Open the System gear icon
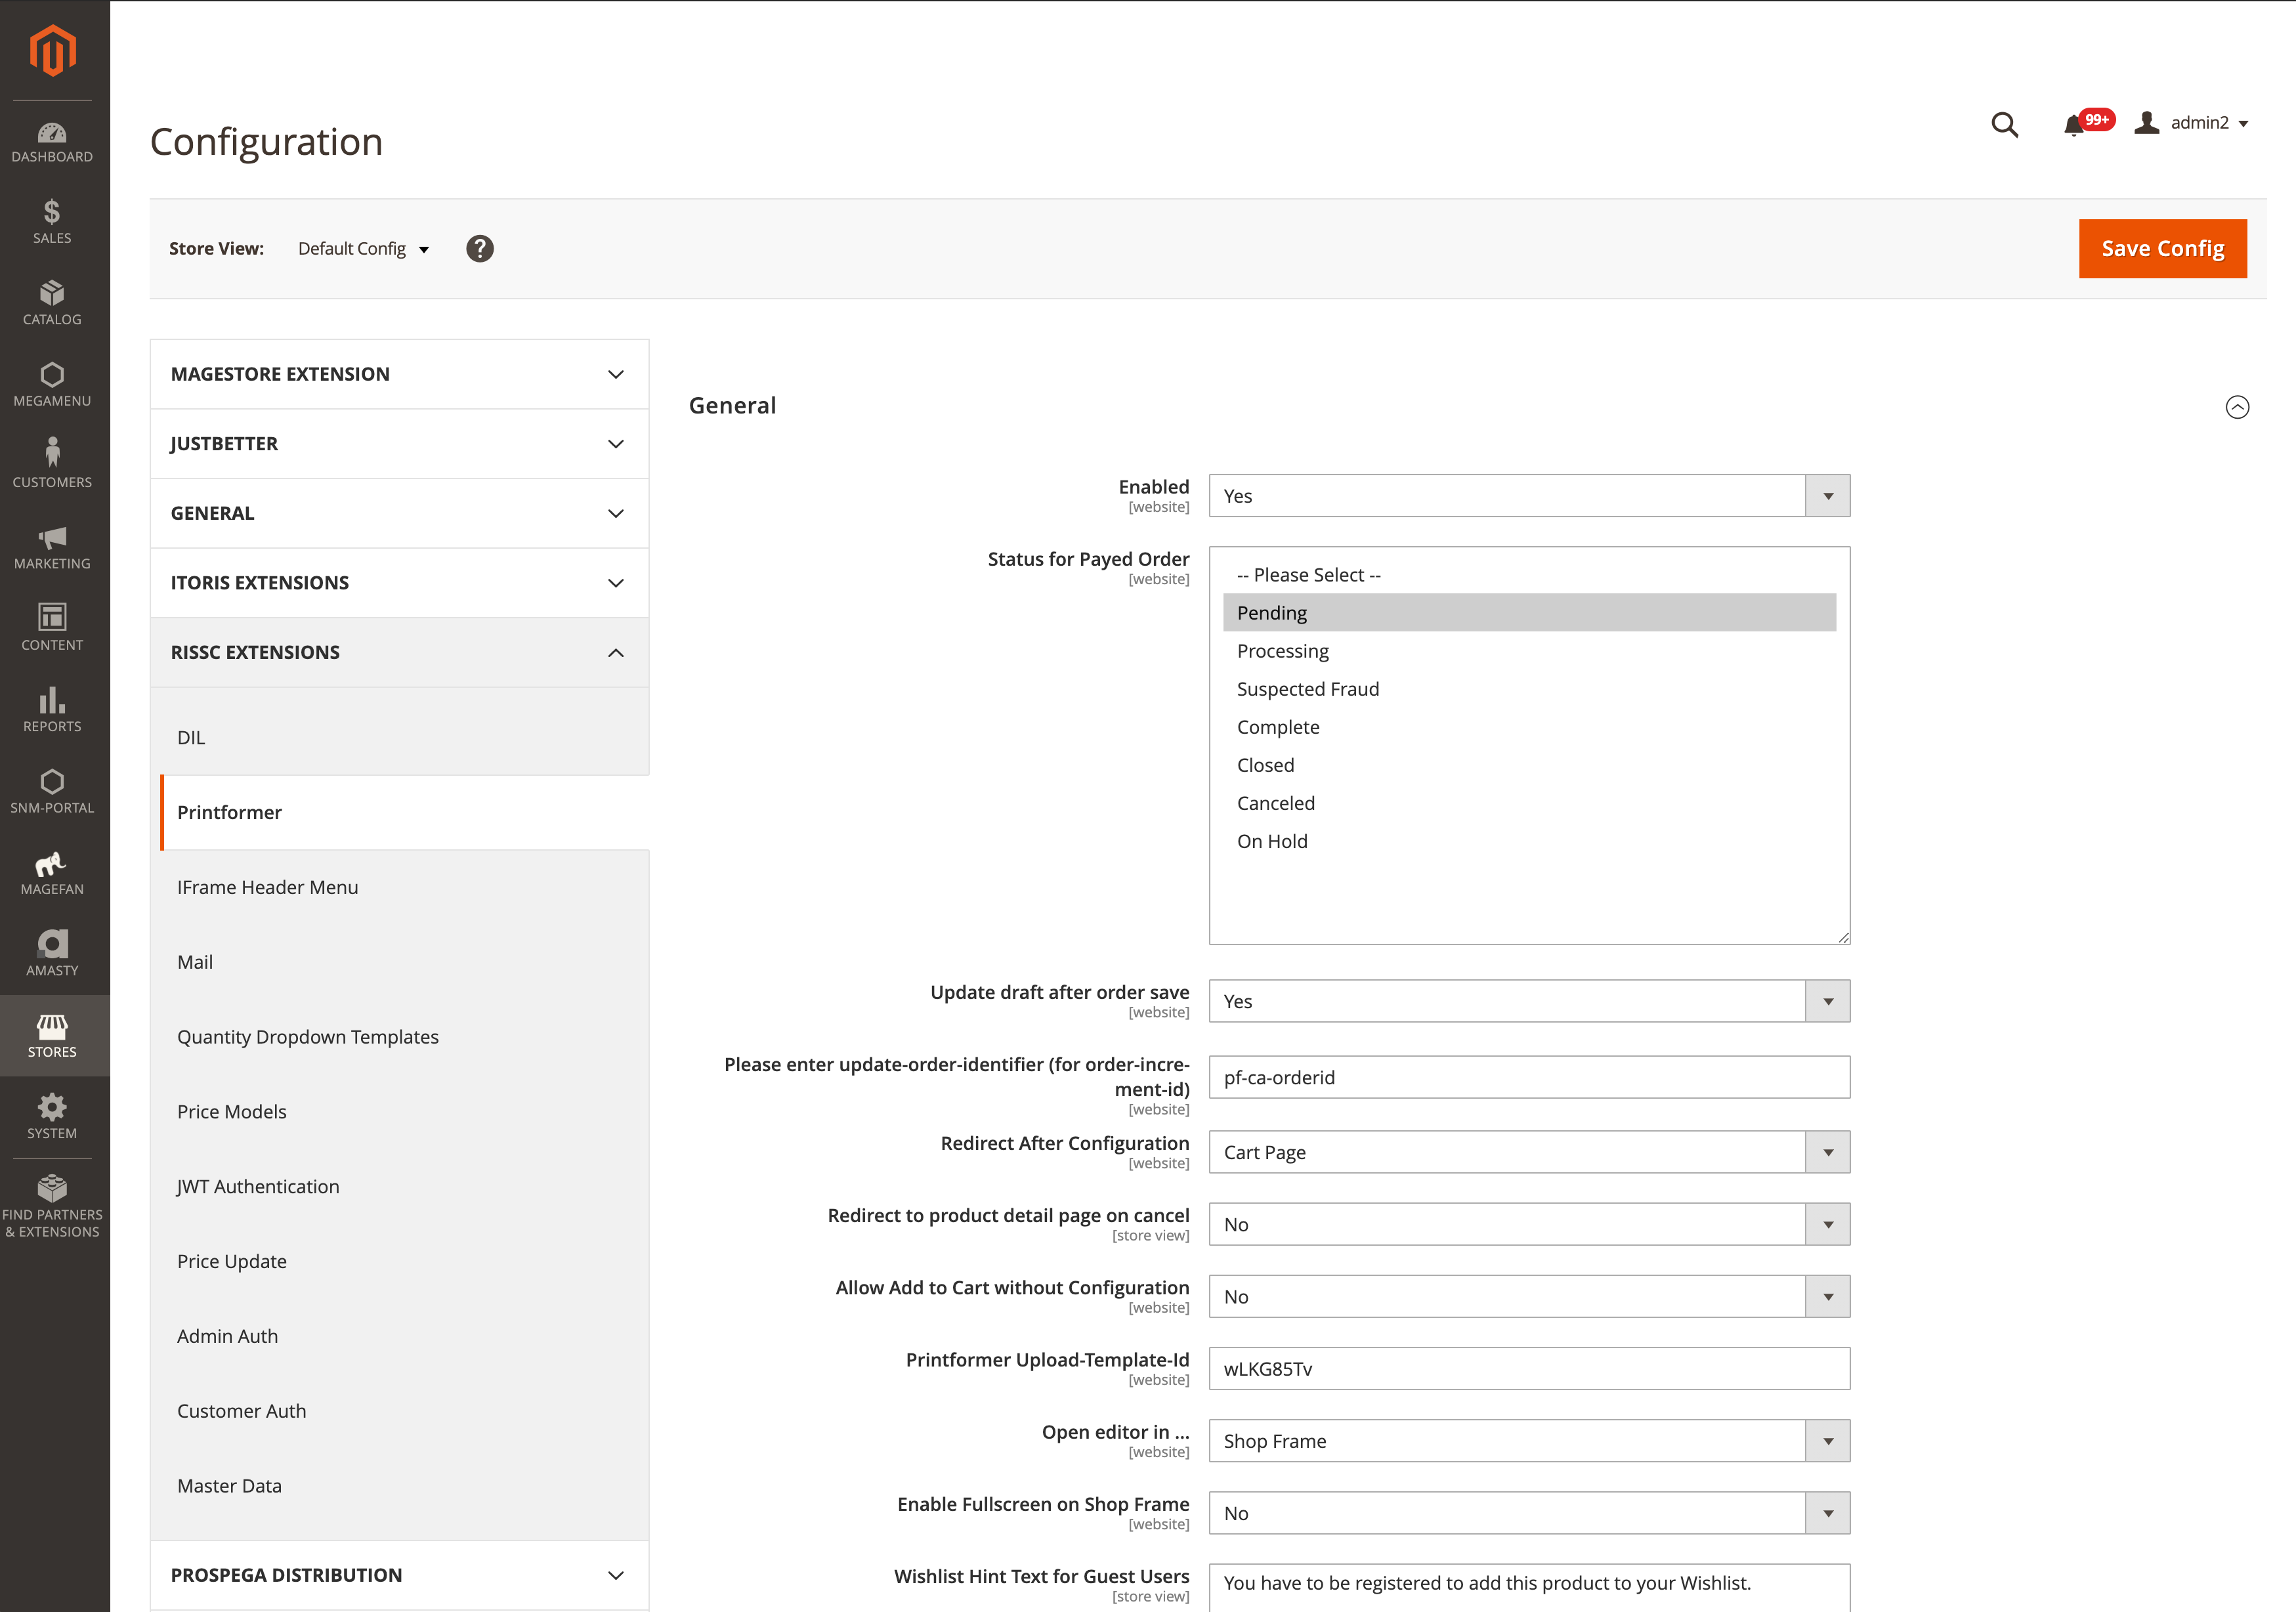The height and width of the screenshot is (1612, 2296). [52, 1107]
